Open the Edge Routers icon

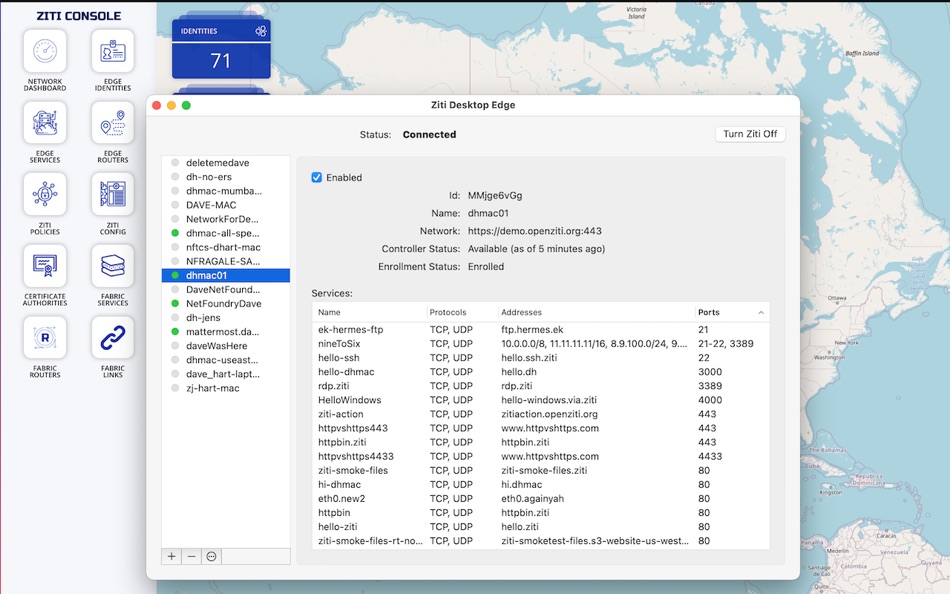tap(113, 123)
